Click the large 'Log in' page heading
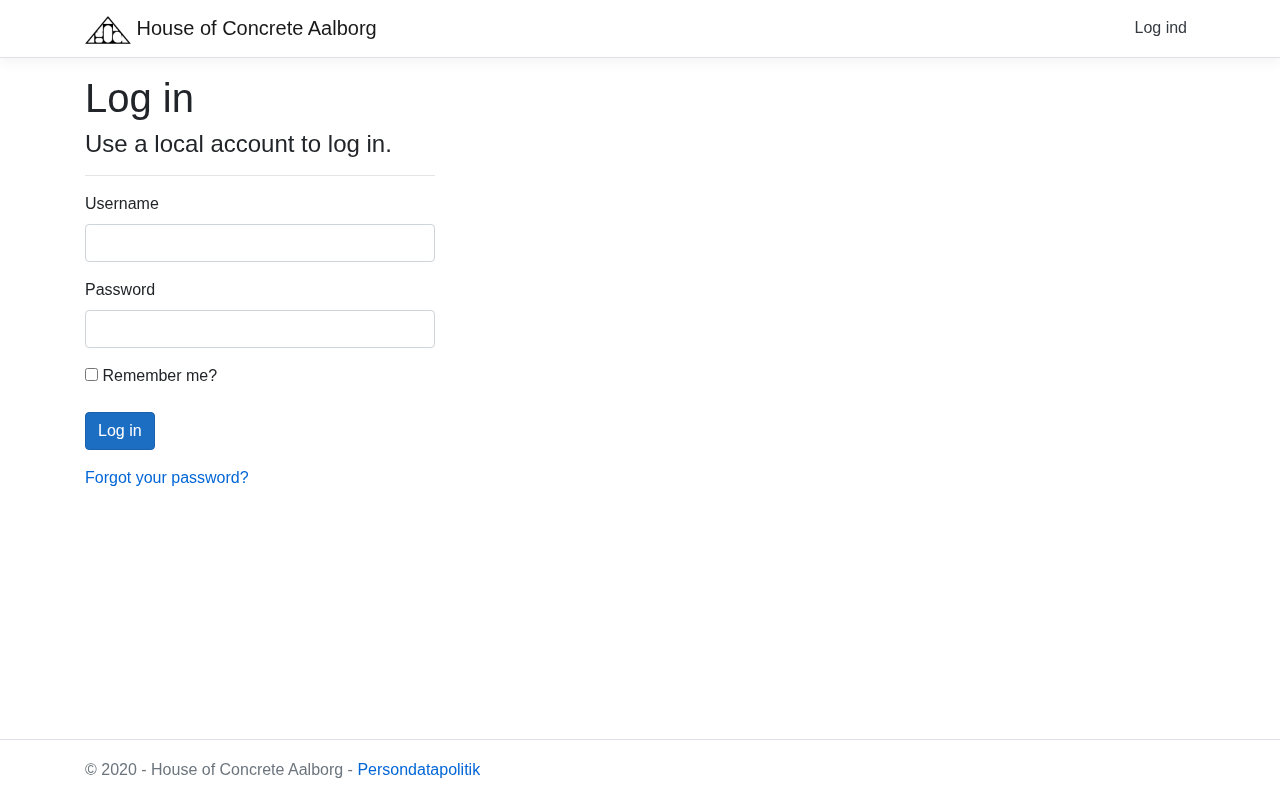Image resolution: width=1280 pixels, height=800 pixels. [x=139, y=98]
